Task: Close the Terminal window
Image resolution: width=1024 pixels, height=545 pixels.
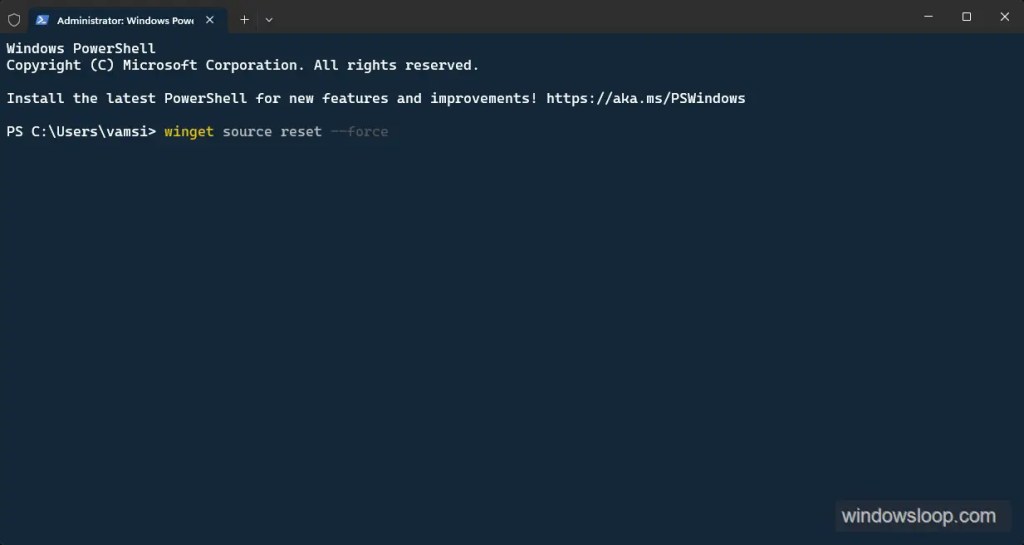Action: (1004, 17)
